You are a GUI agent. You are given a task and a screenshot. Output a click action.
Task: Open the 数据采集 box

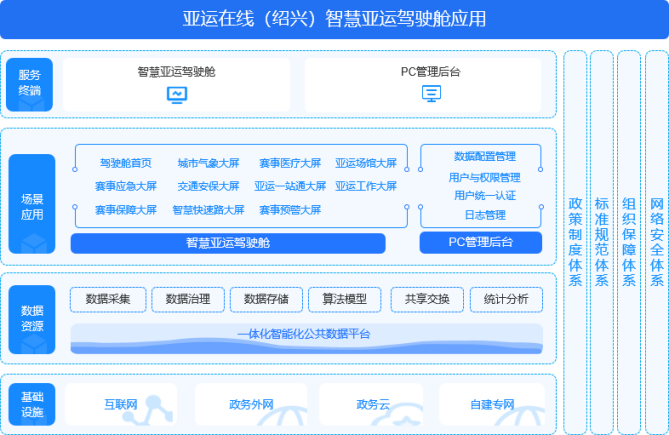coord(108,299)
